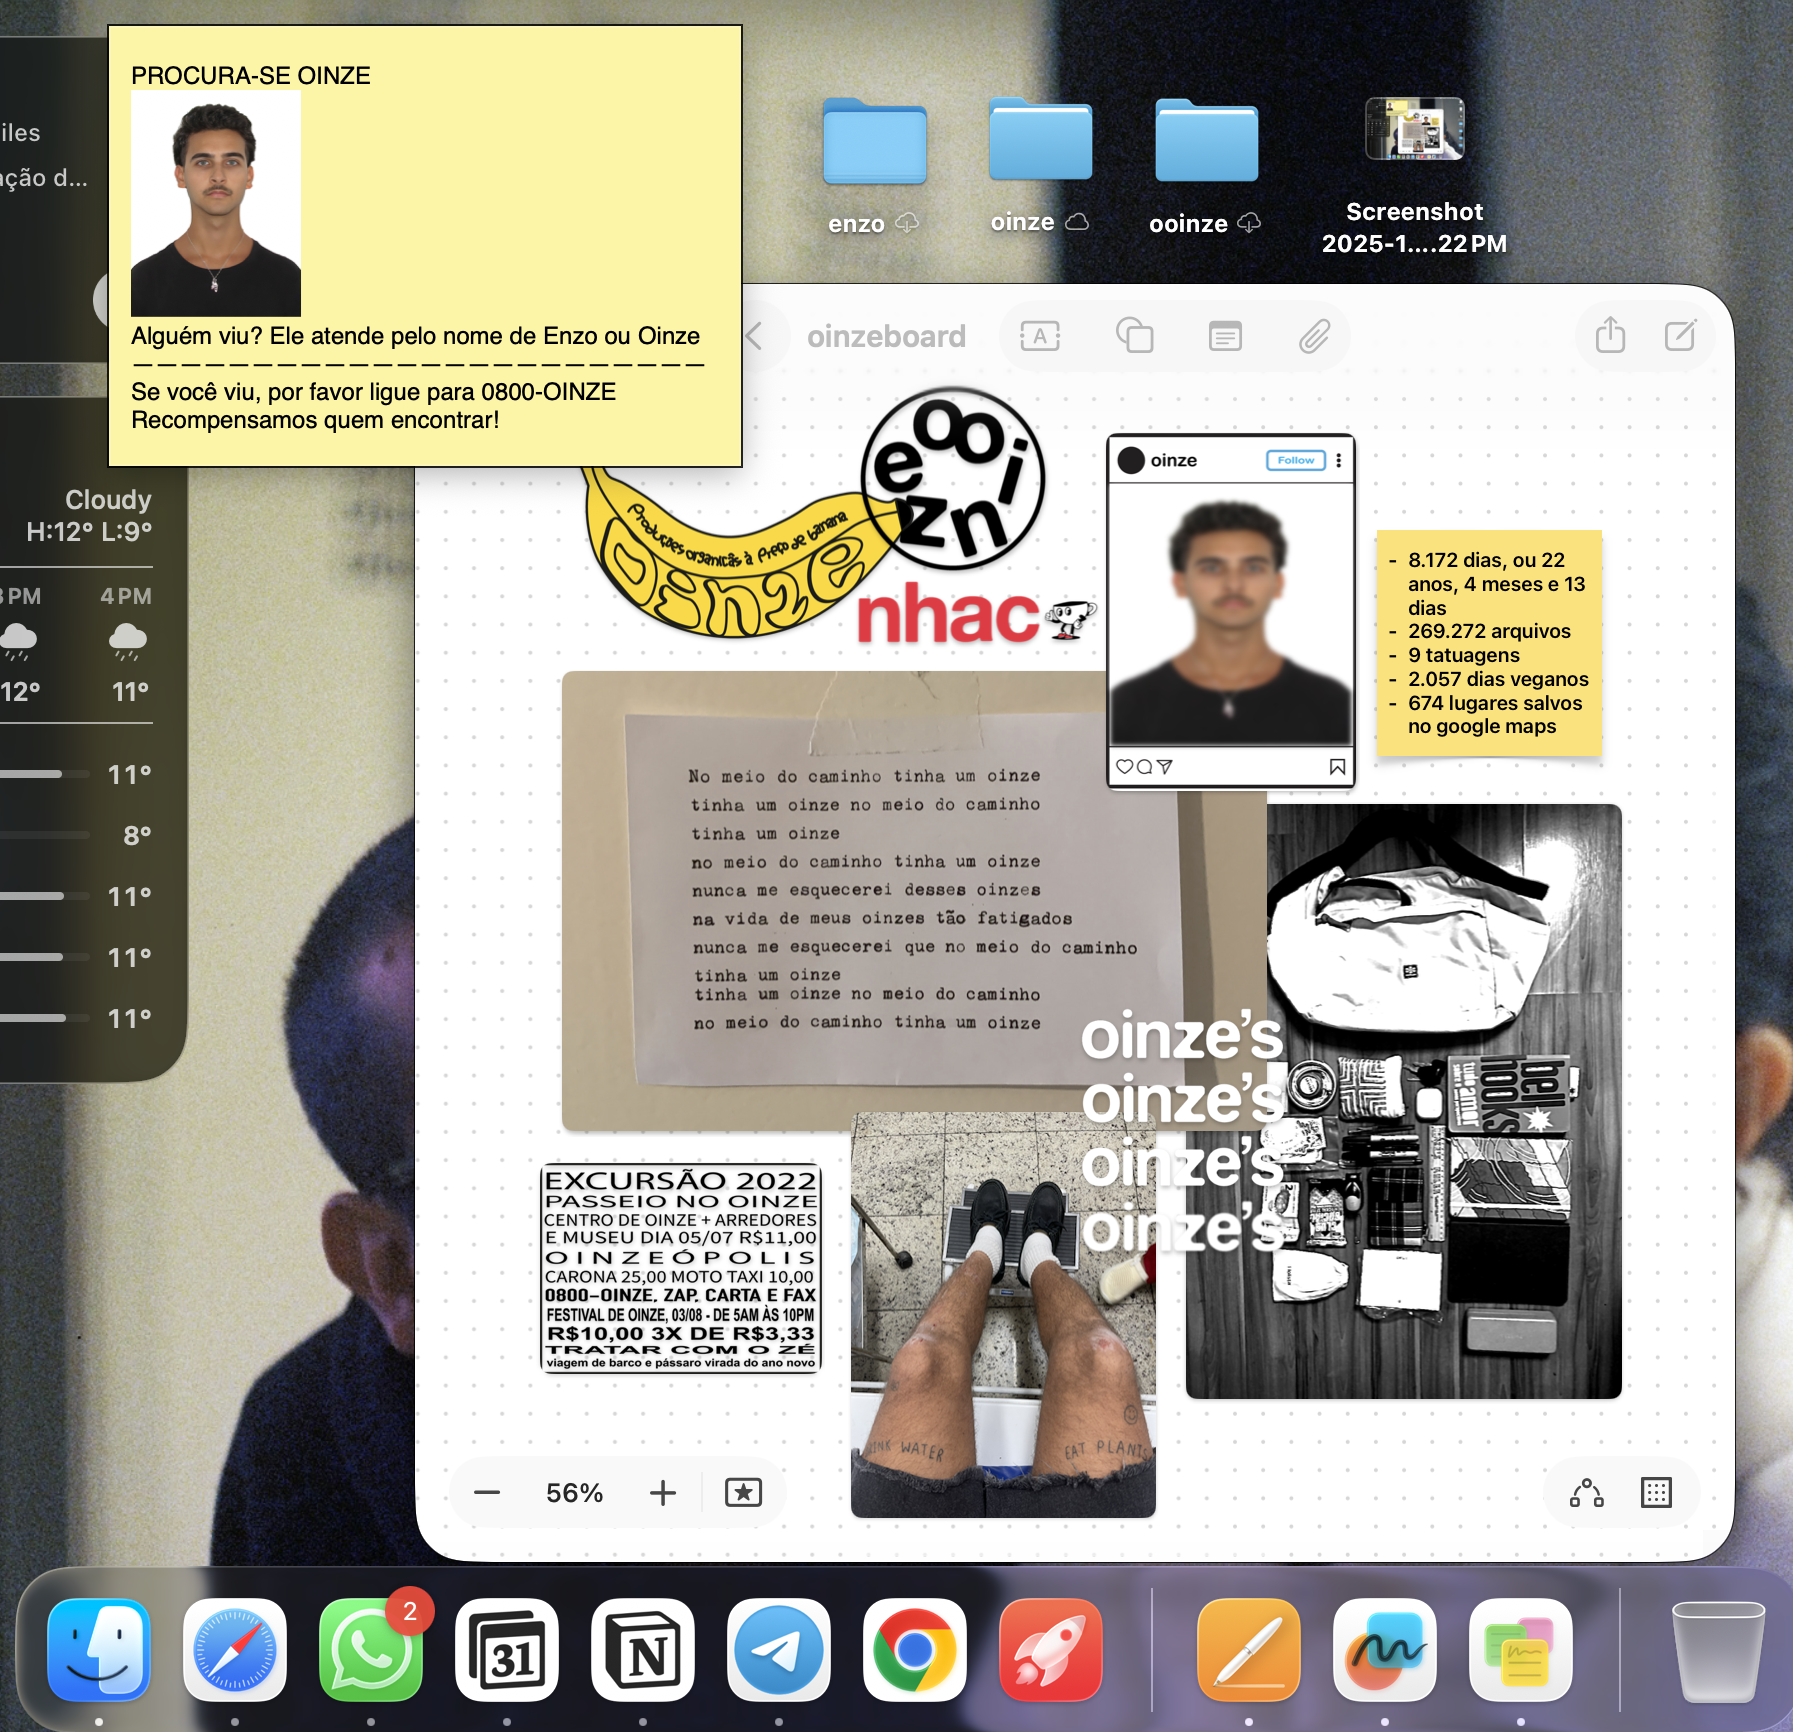Go back using the Freeform back chevron
This screenshot has height=1732, width=1793.
[x=755, y=336]
